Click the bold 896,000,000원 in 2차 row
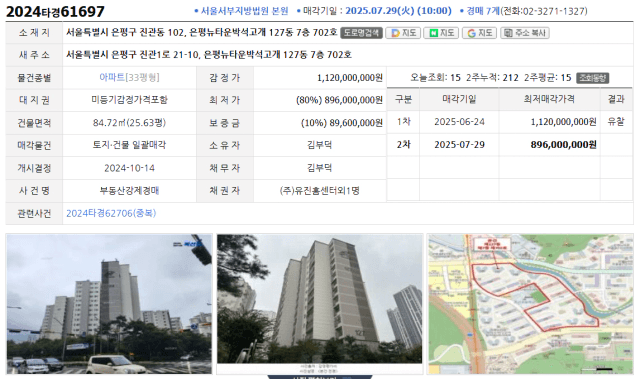The width and height of the screenshot is (640, 379). (563, 145)
